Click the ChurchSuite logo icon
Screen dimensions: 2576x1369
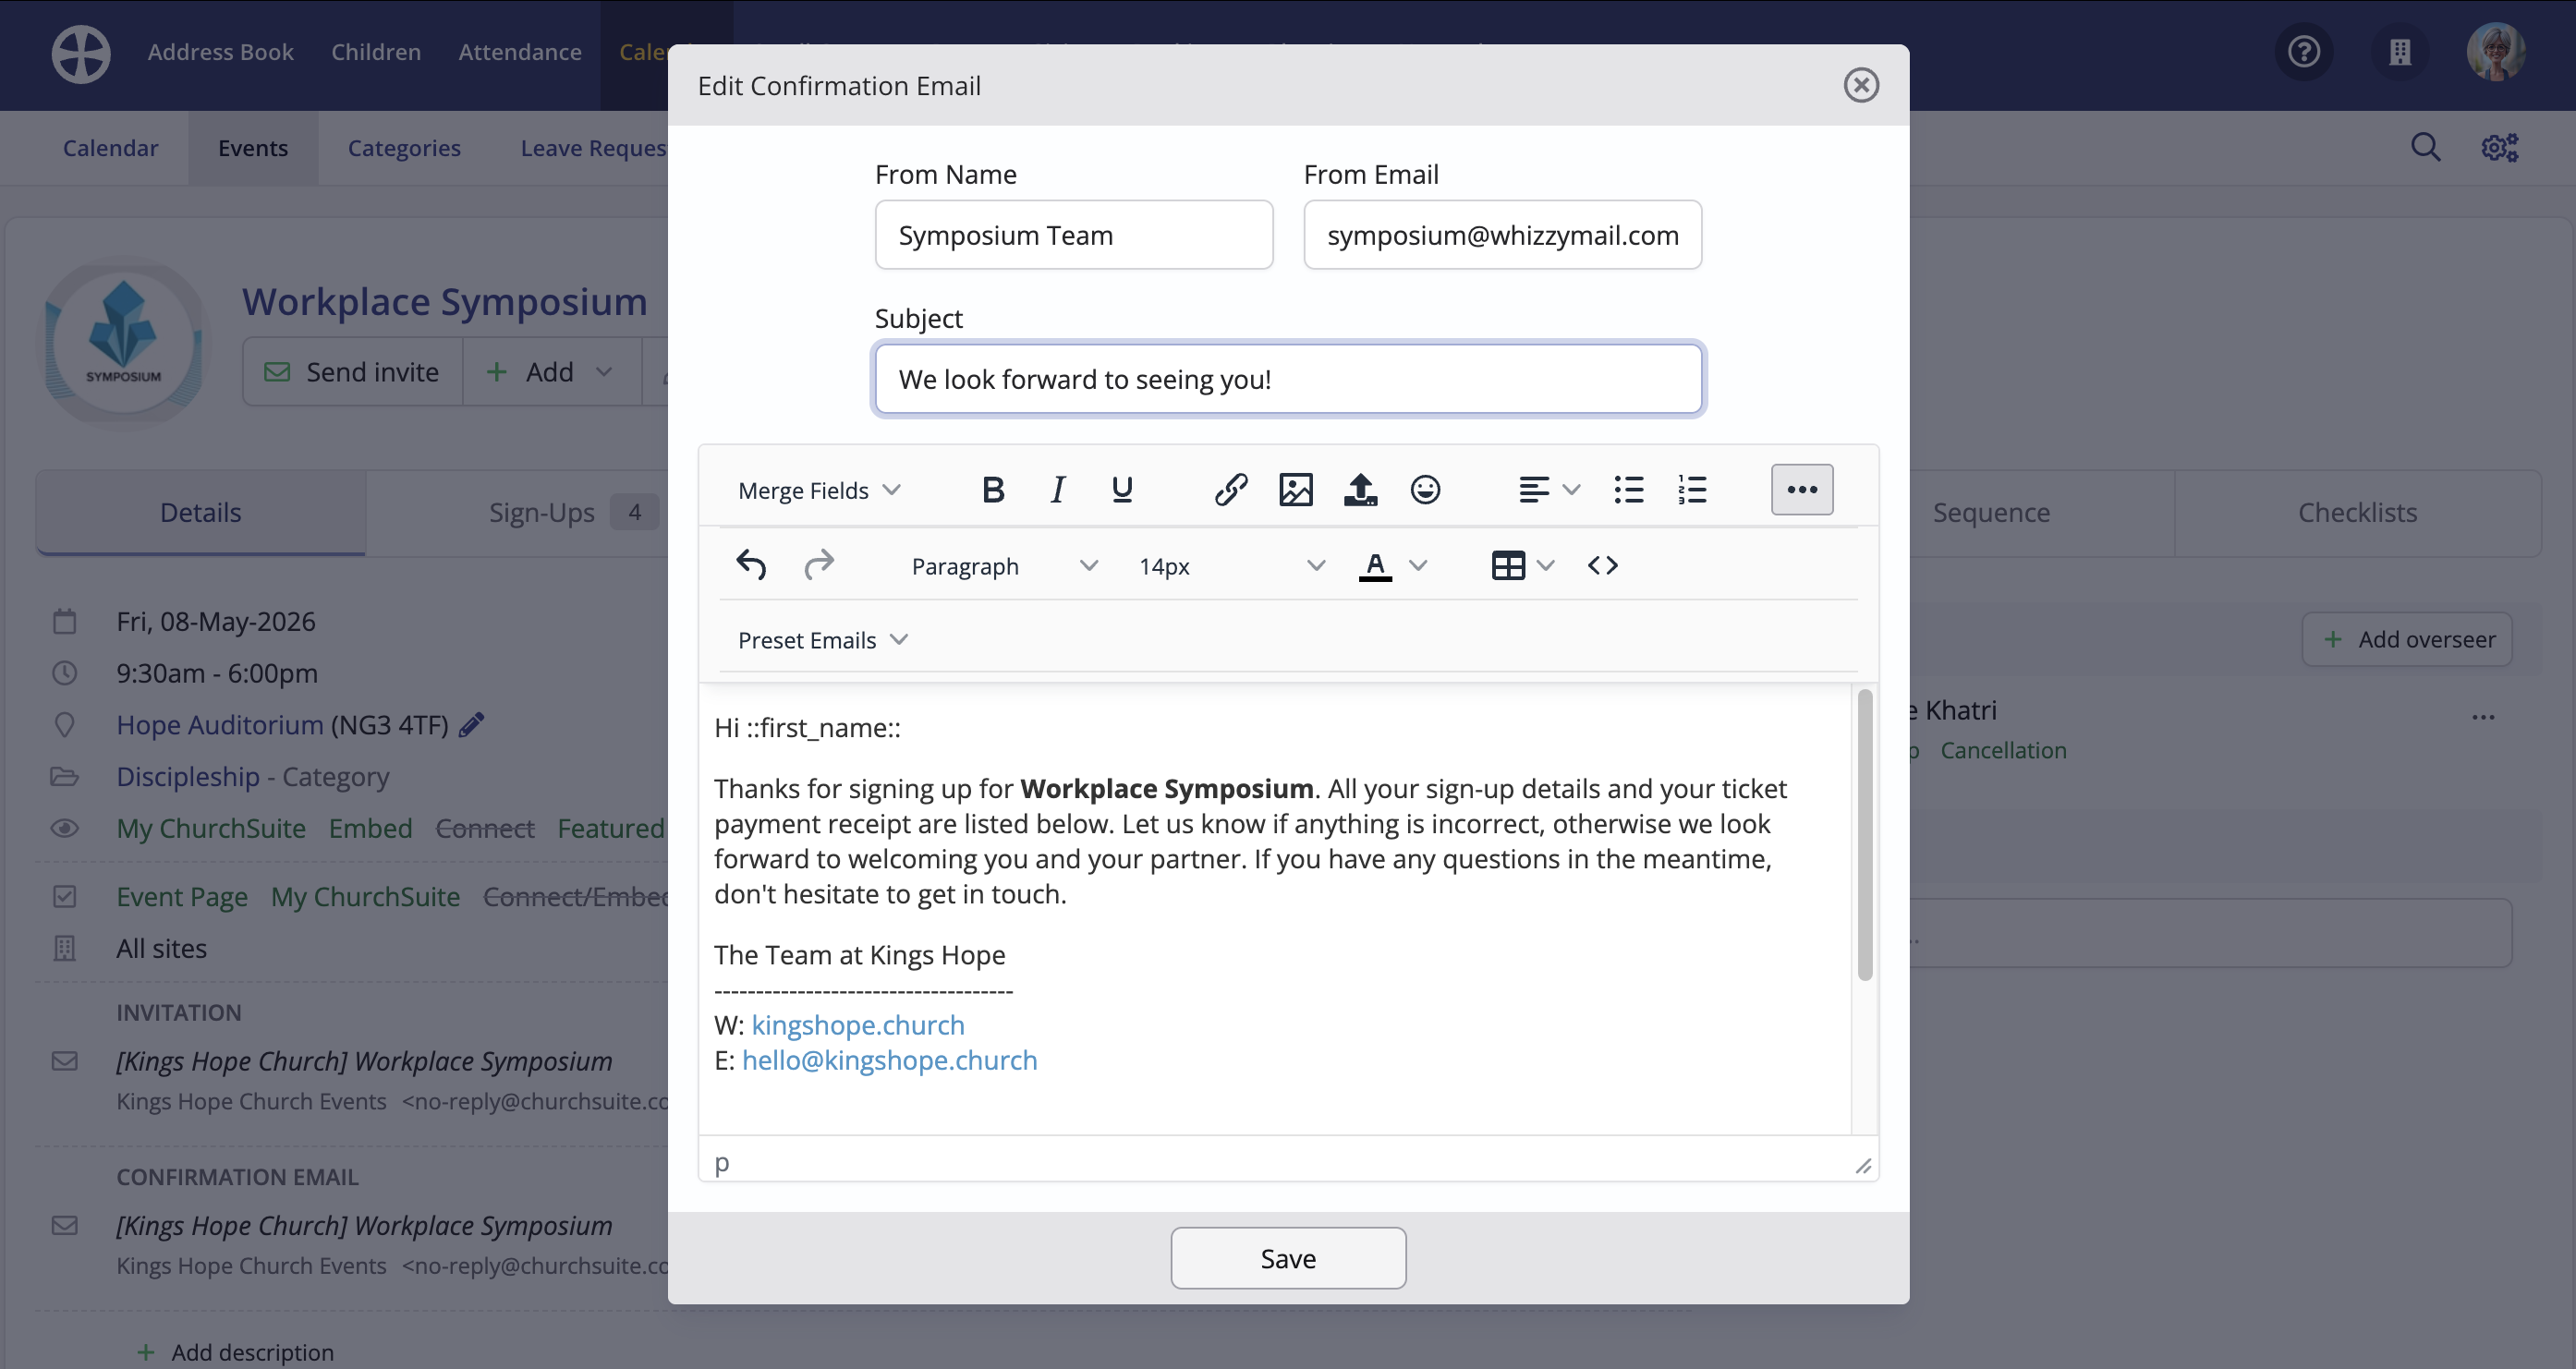coord(81,54)
